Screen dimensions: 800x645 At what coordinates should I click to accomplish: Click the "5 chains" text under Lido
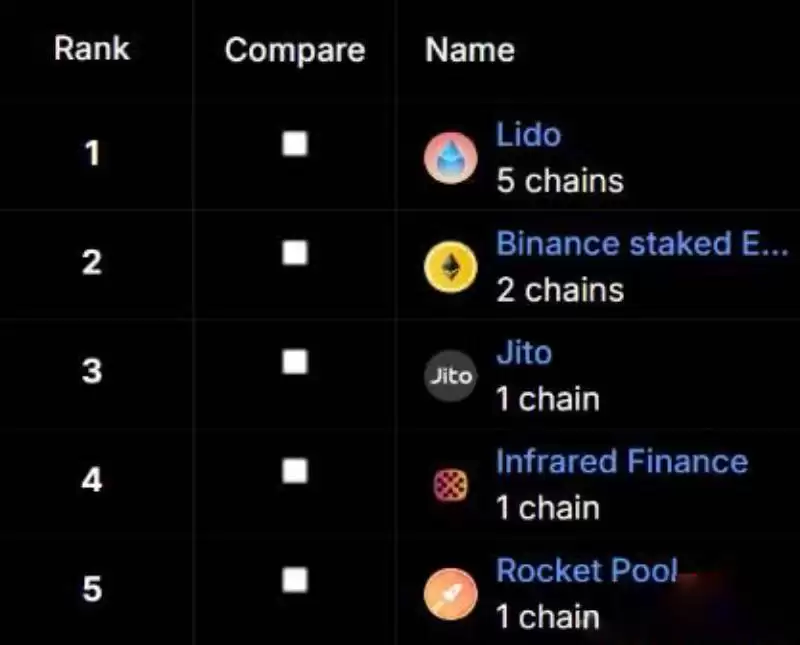click(560, 181)
